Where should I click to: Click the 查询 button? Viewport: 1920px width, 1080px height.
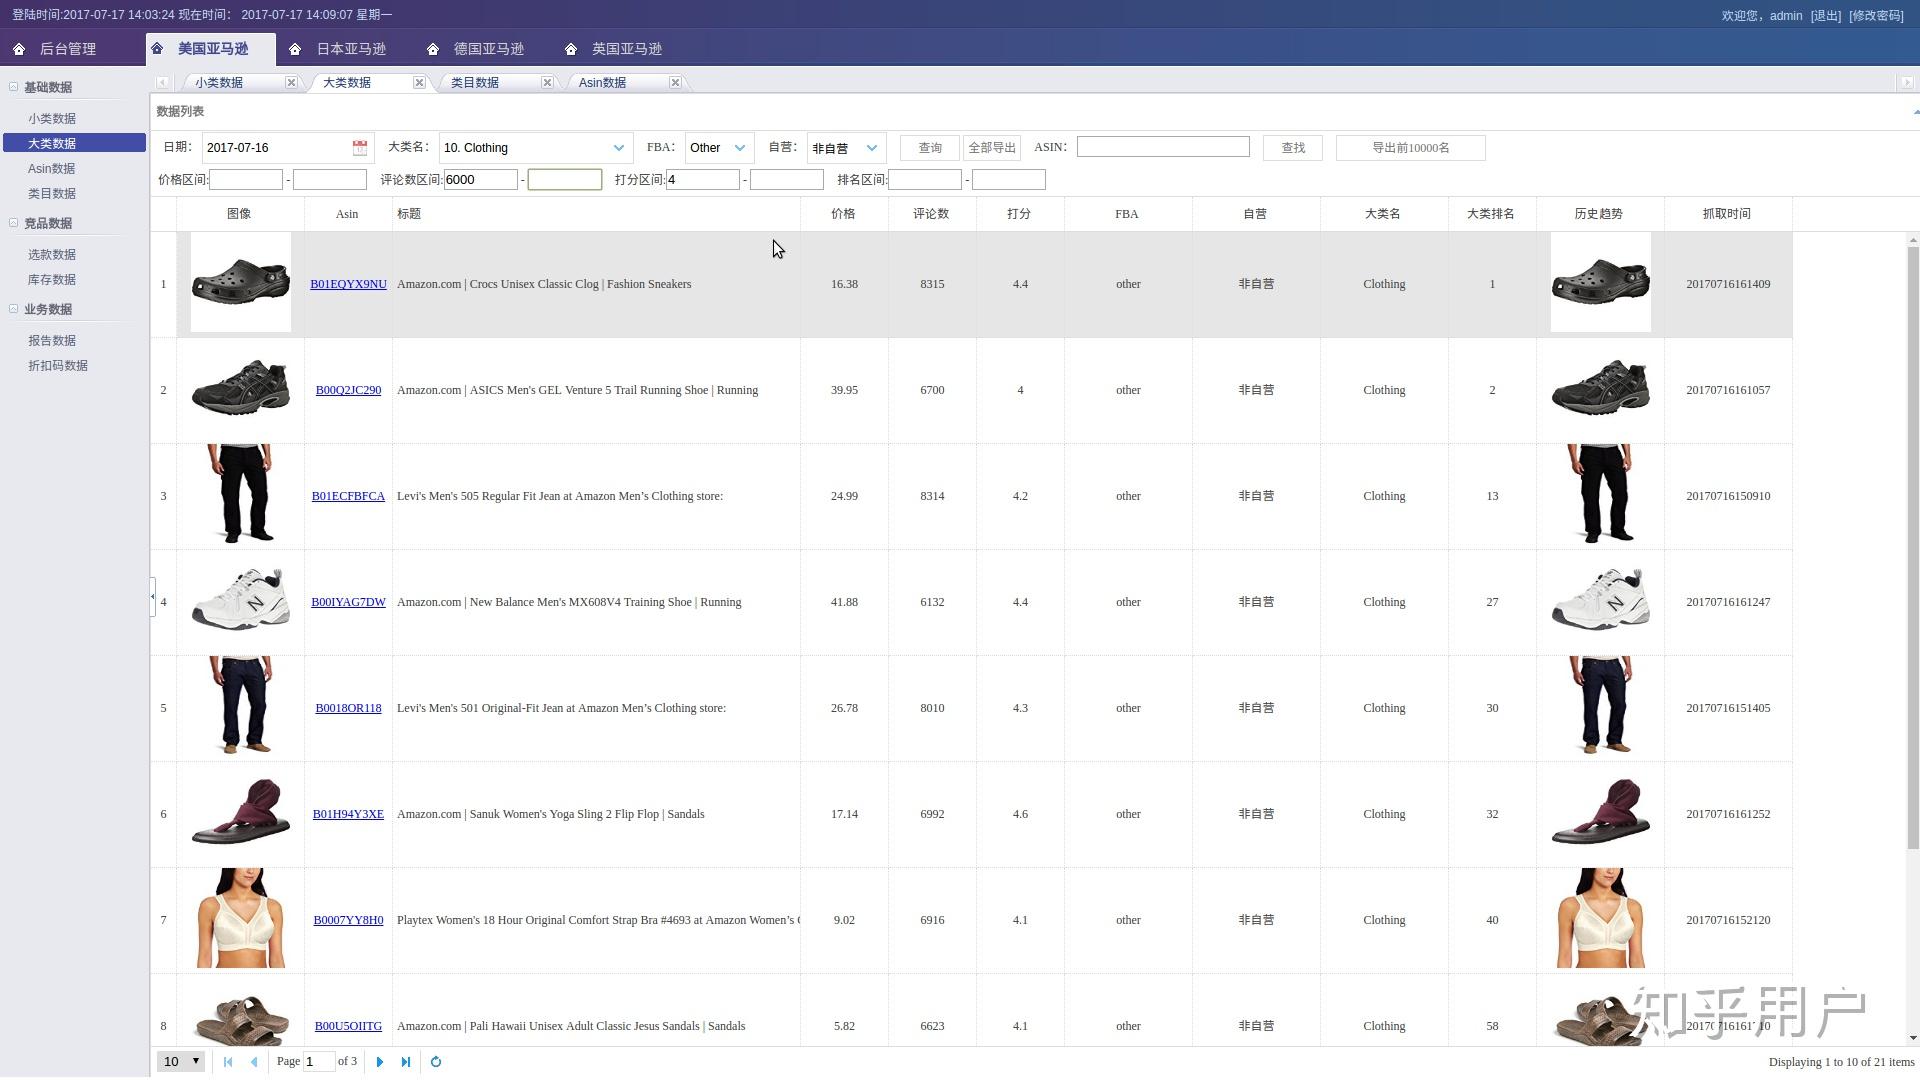tap(930, 148)
